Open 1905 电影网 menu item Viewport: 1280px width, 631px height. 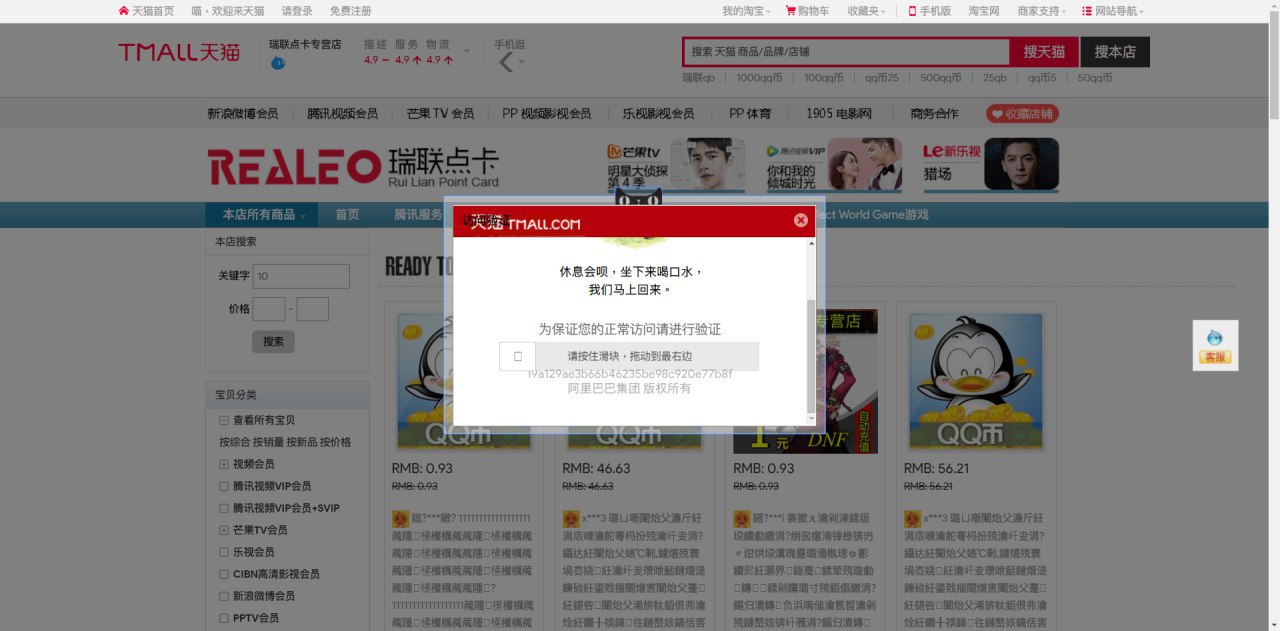coord(839,114)
